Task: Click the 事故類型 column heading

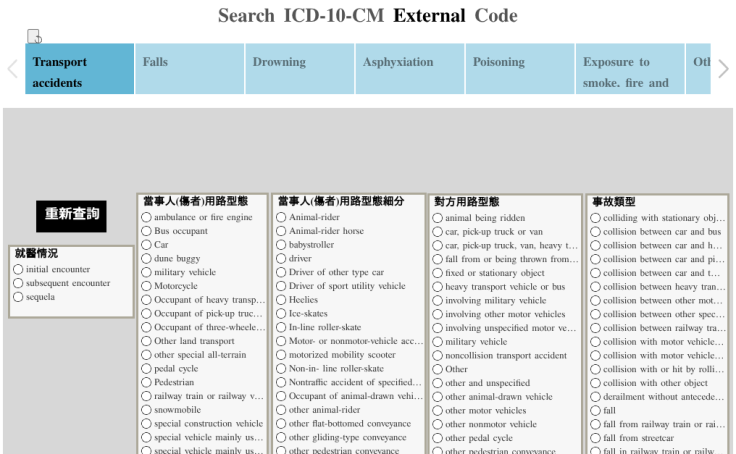Action: pyautogui.click(x=613, y=202)
